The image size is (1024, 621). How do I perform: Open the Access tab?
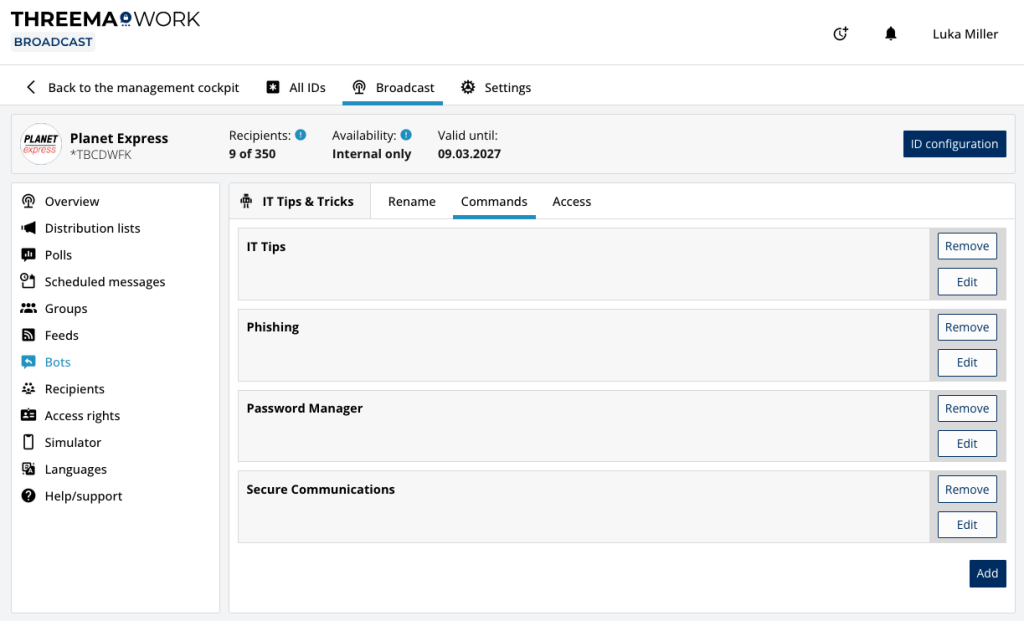pyautogui.click(x=571, y=200)
